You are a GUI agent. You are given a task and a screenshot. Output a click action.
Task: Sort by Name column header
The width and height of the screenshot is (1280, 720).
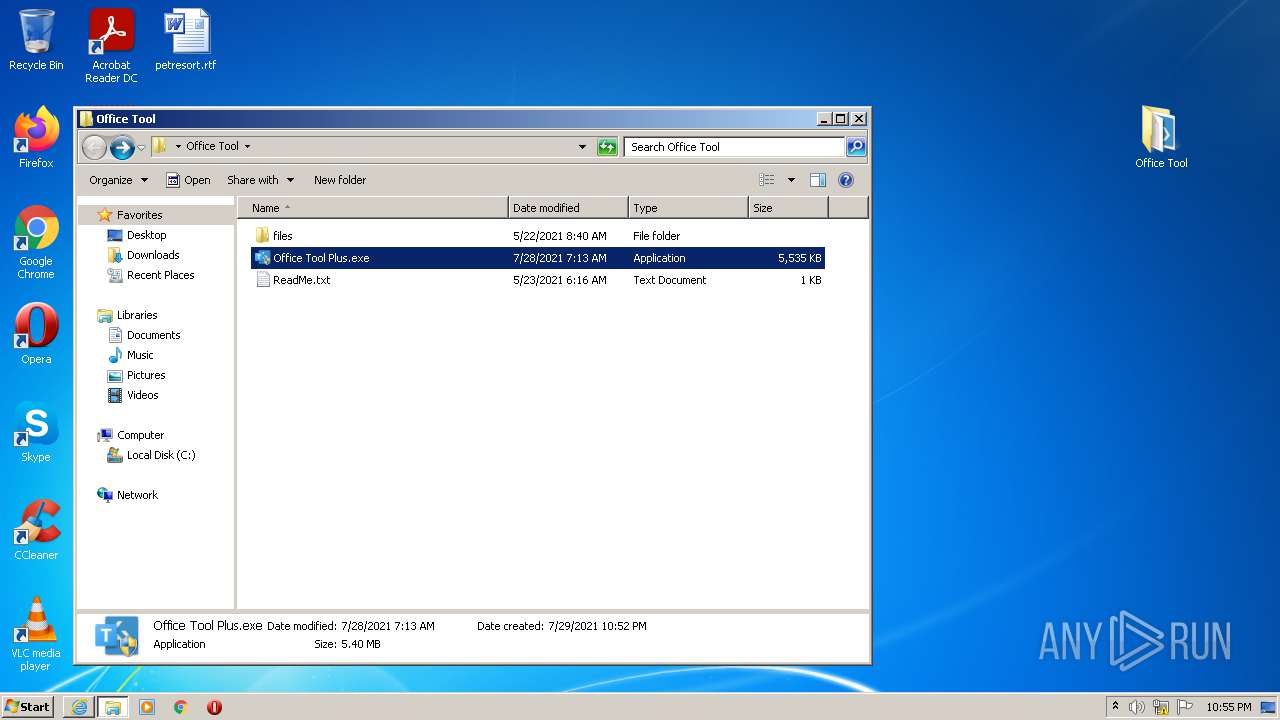tap(374, 208)
